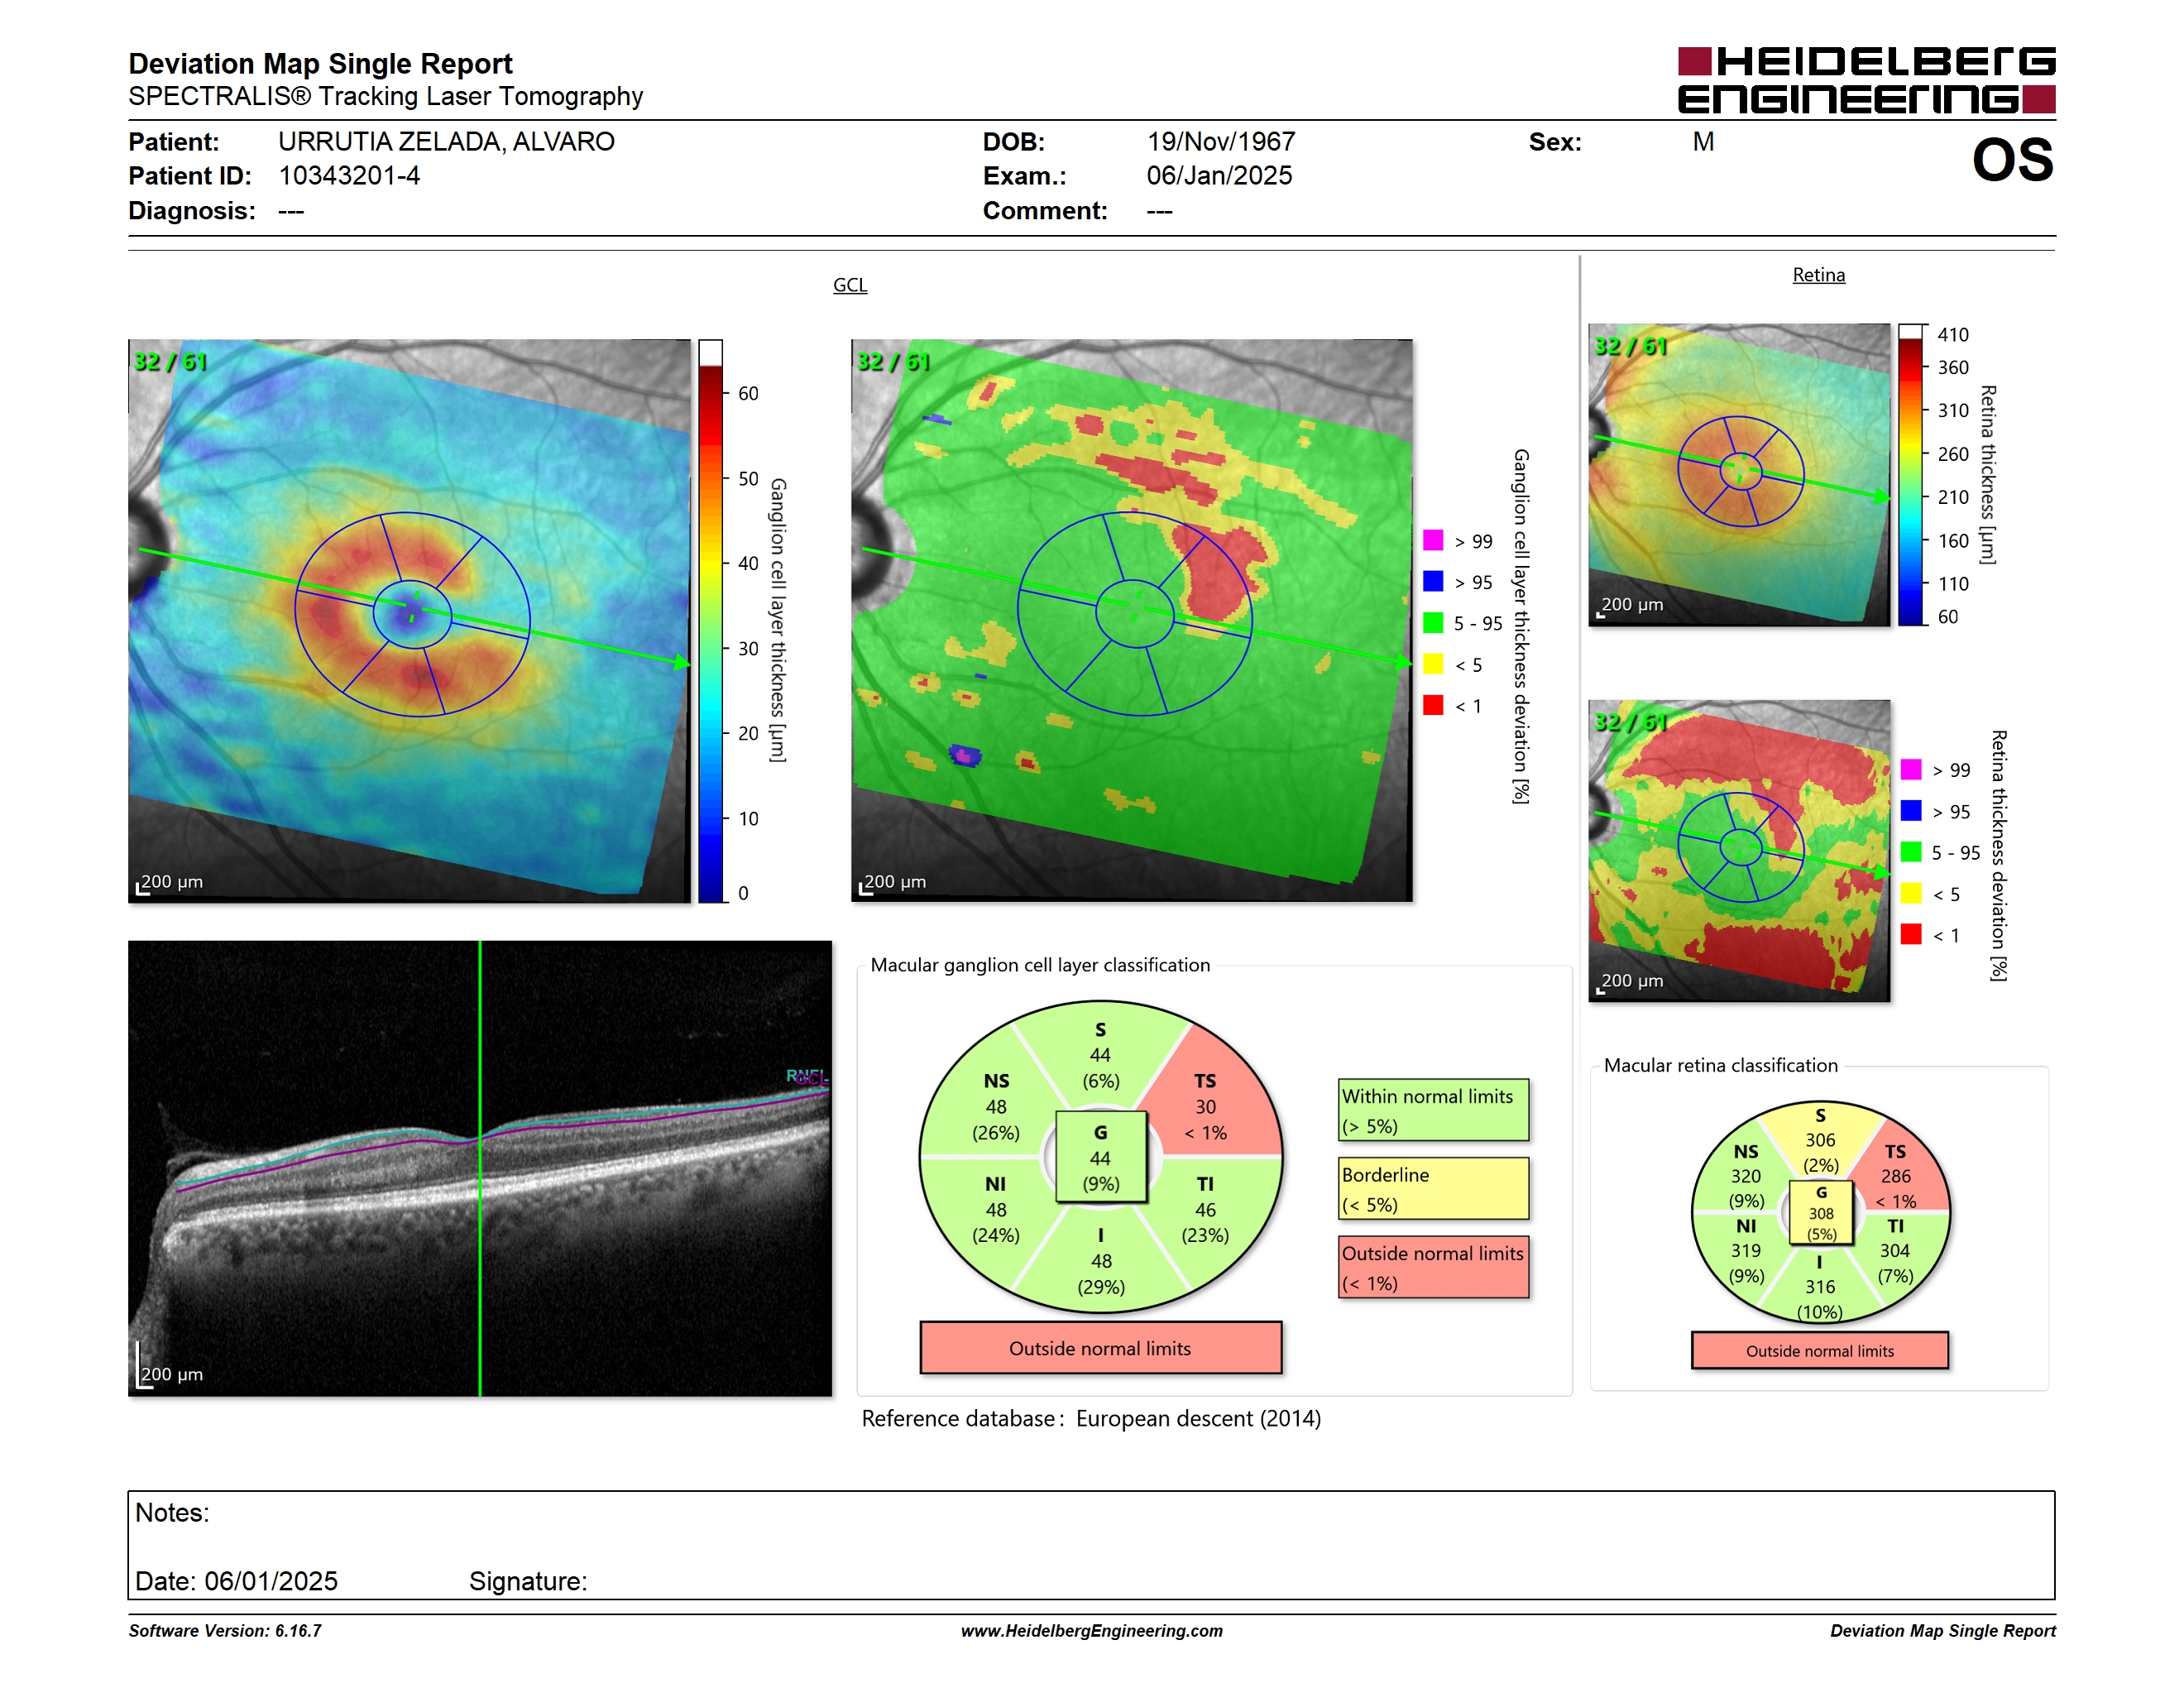Click the S 44 sector in GCL chart
Image resolution: width=2184 pixels, height=1688 pixels.
click(1100, 1055)
